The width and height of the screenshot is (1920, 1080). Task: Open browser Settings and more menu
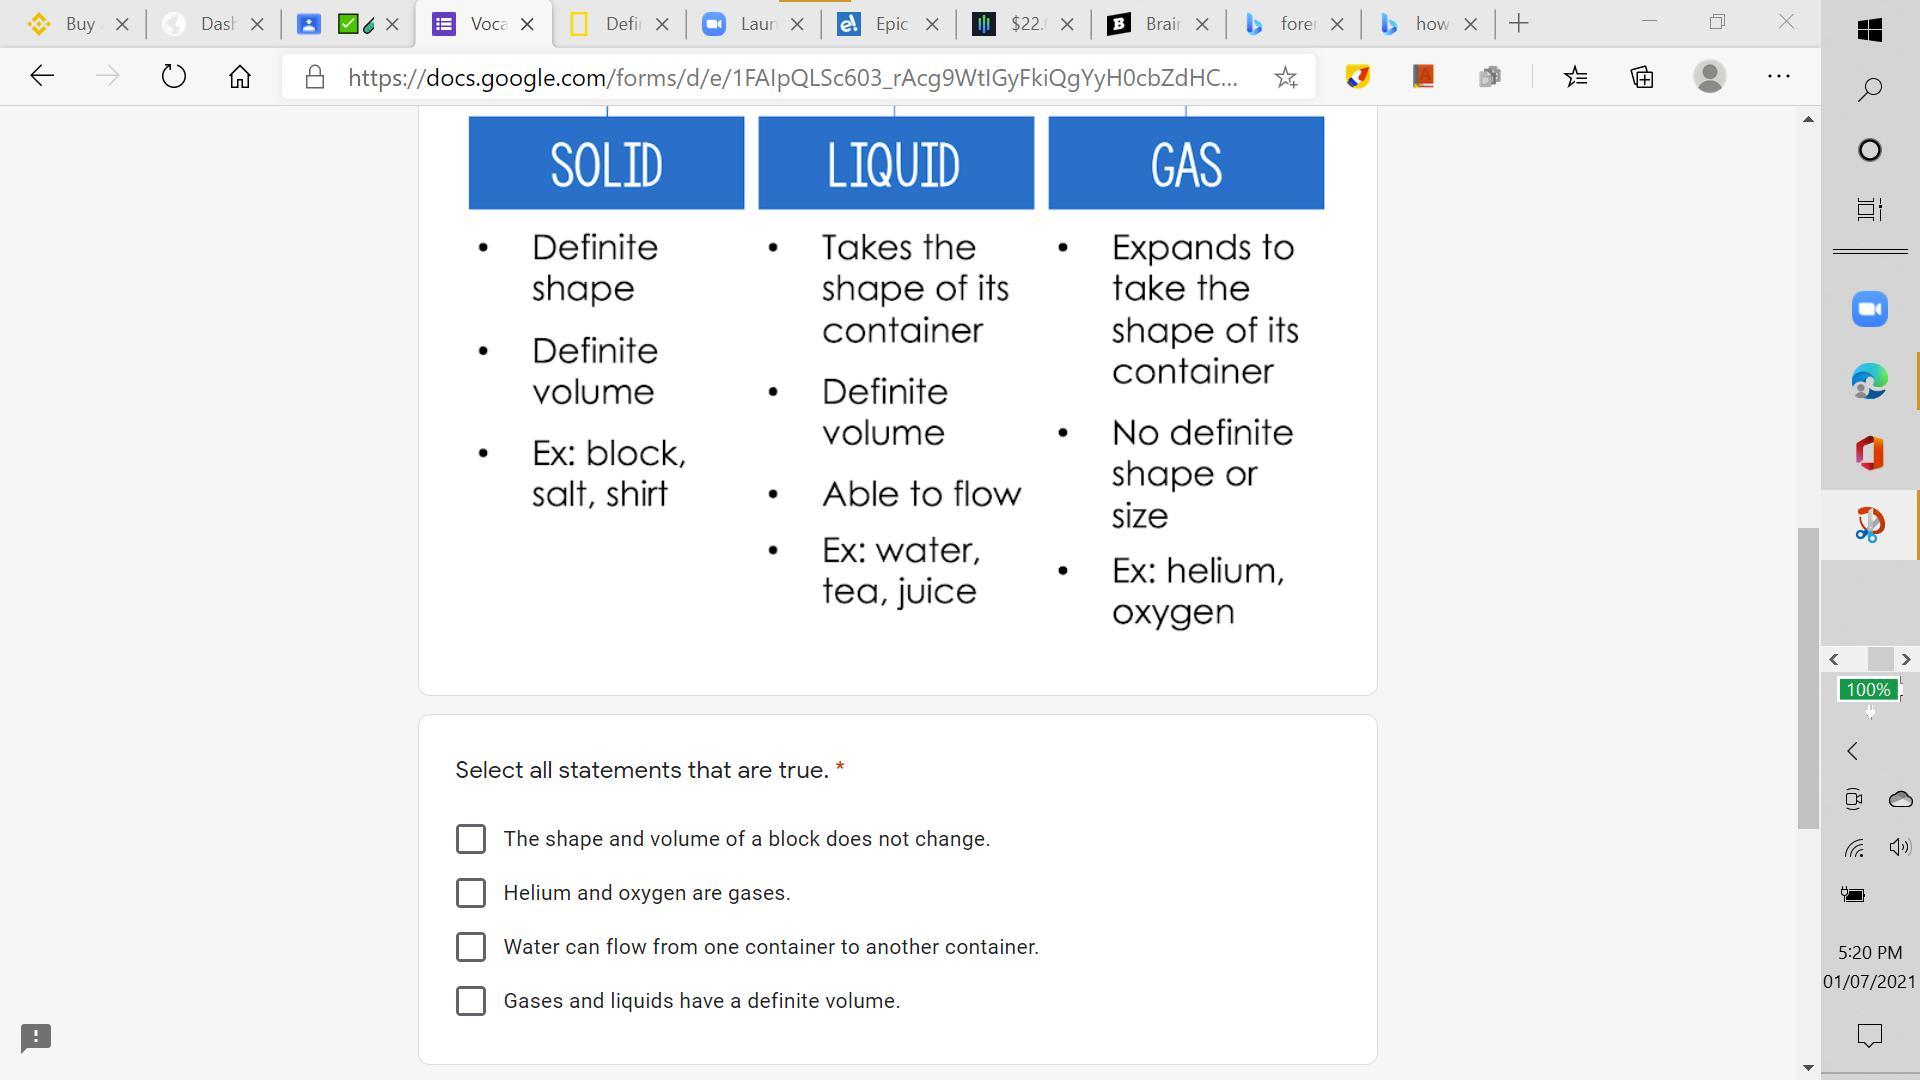coord(1778,77)
